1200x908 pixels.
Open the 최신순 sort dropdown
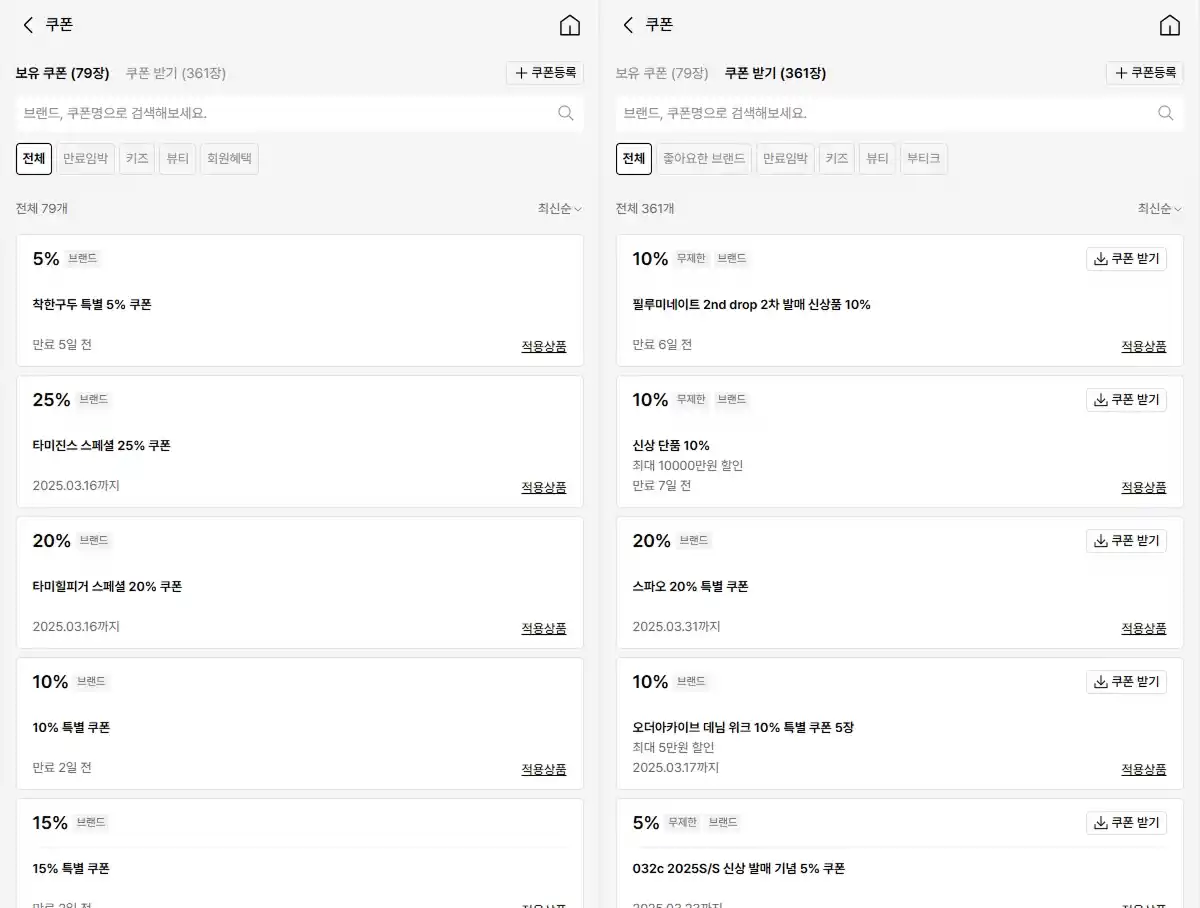click(558, 208)
